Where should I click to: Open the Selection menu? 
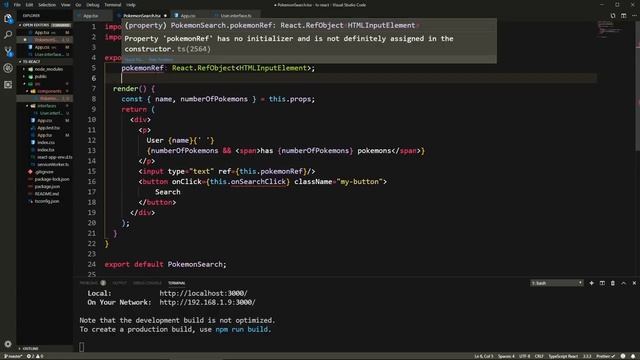click(x=47, y=5)
